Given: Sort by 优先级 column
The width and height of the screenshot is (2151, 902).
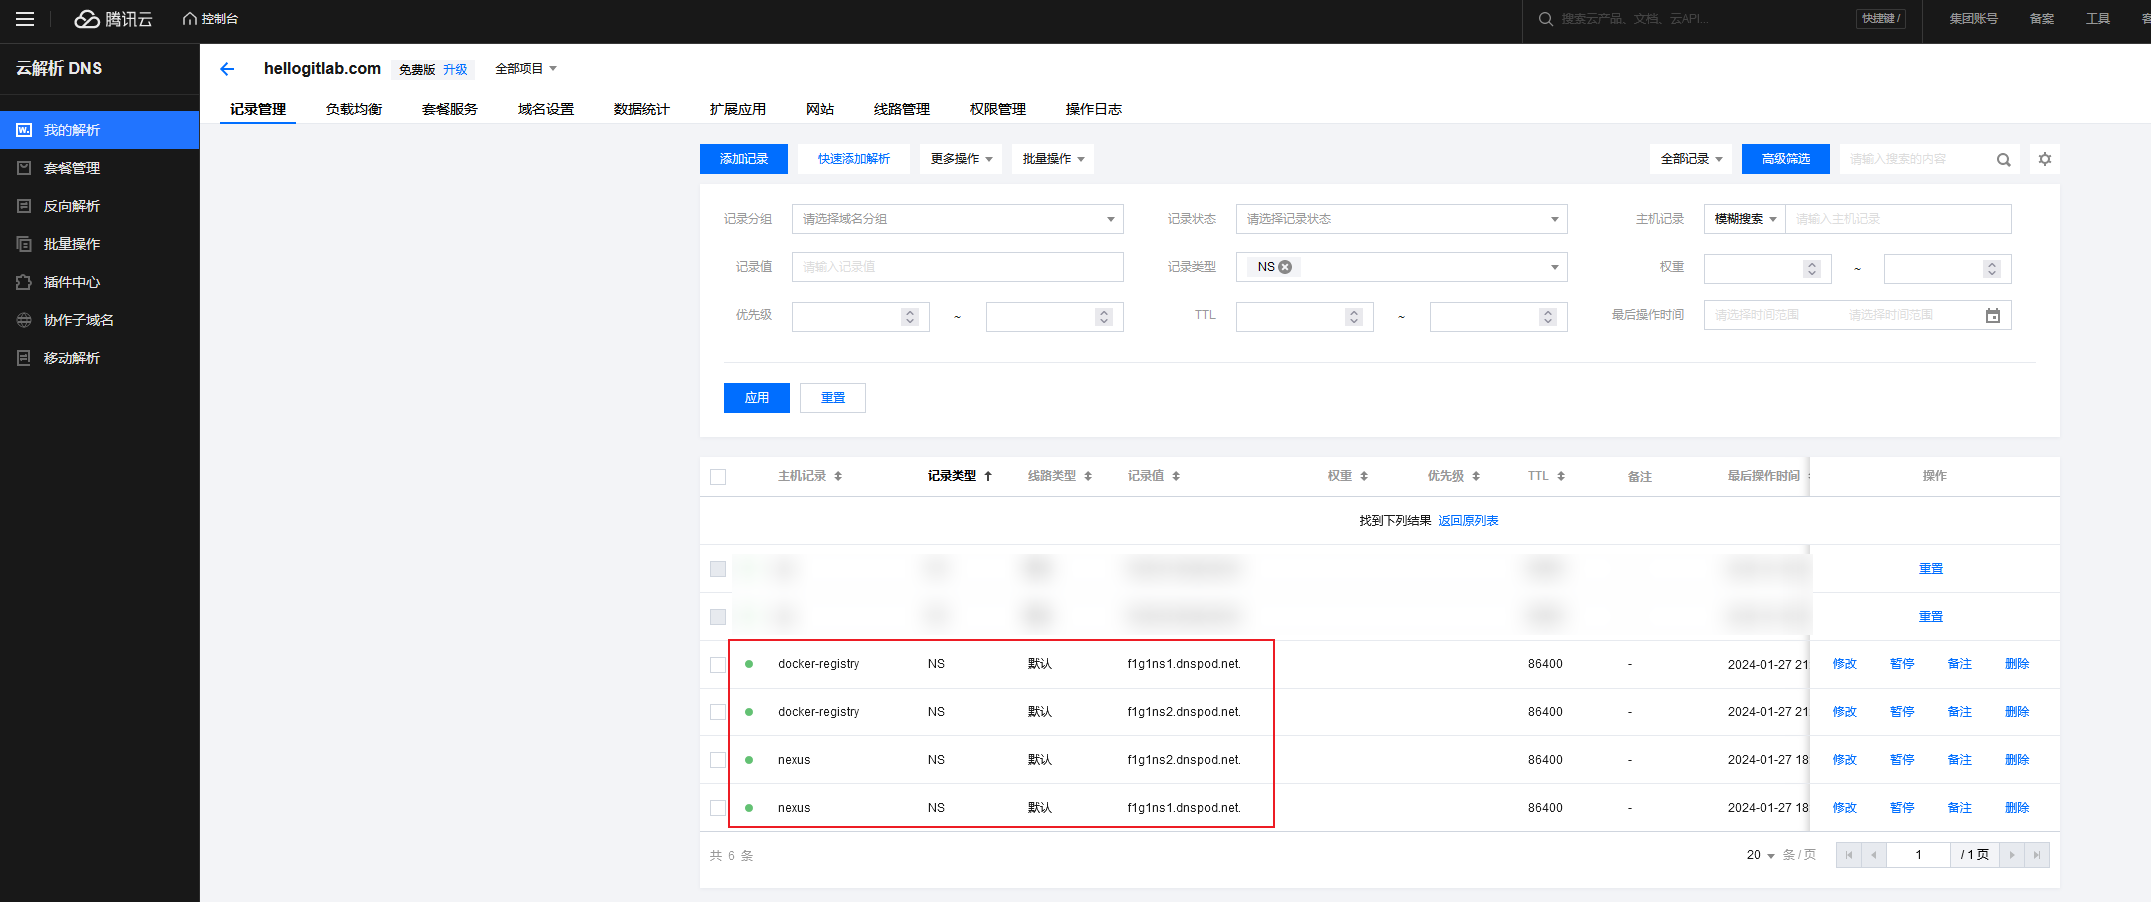Looking at the screenshot, I should coord(1476,476).
